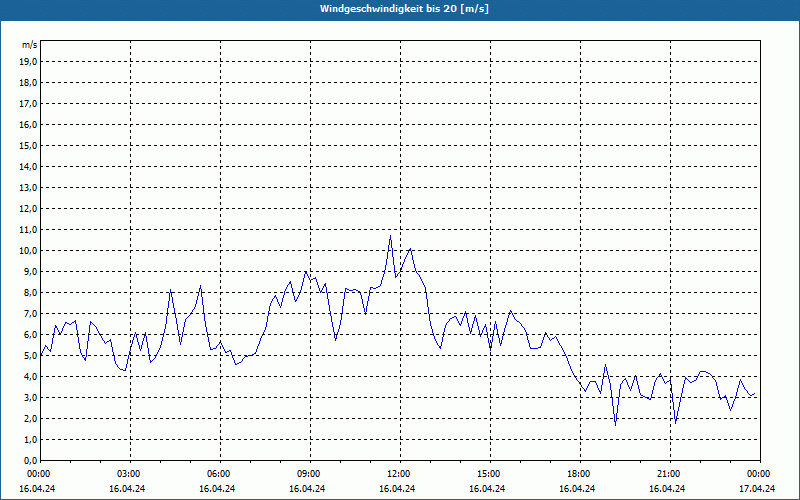Click the 16,0 y-axis label
Image resolution: width=800 pixels, height=500 pixels.
tap(29, 124)
